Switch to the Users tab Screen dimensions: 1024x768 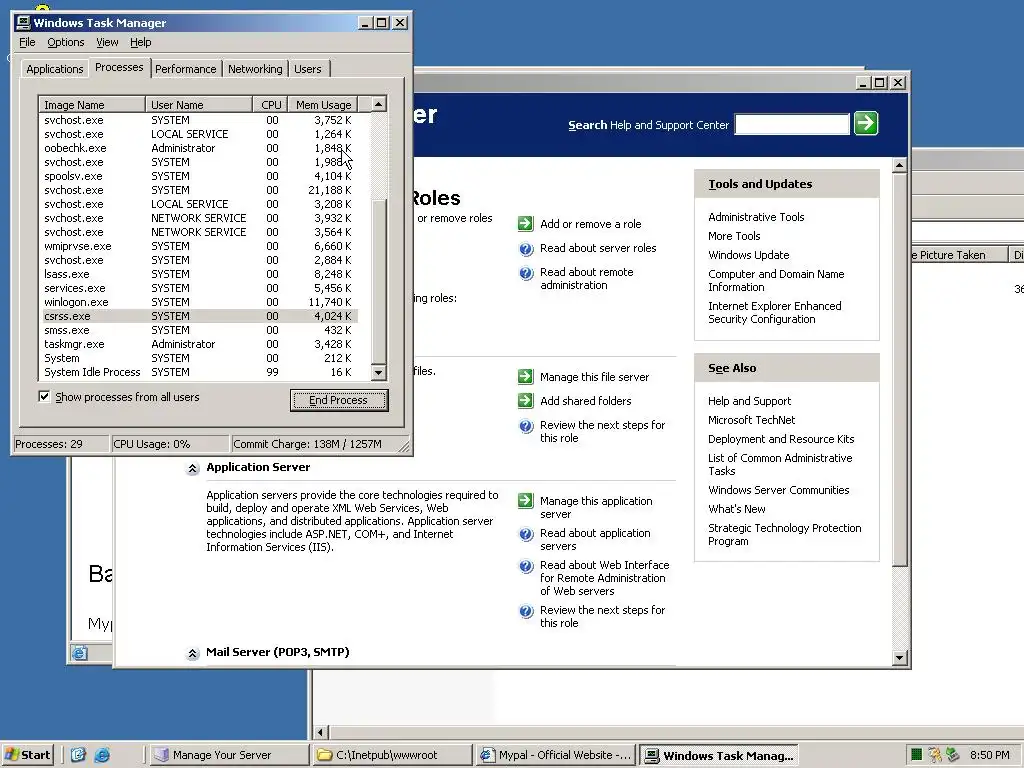pyautogui.click(x=308, y=69)
